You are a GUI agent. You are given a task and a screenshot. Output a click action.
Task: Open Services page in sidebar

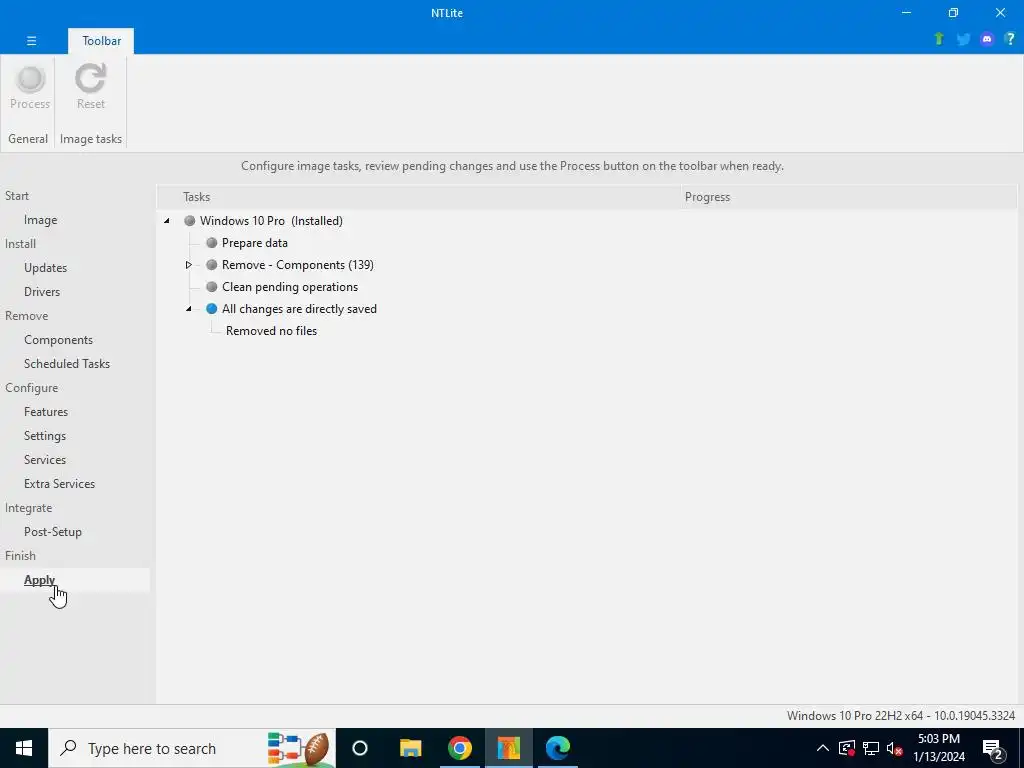point(44,460)
